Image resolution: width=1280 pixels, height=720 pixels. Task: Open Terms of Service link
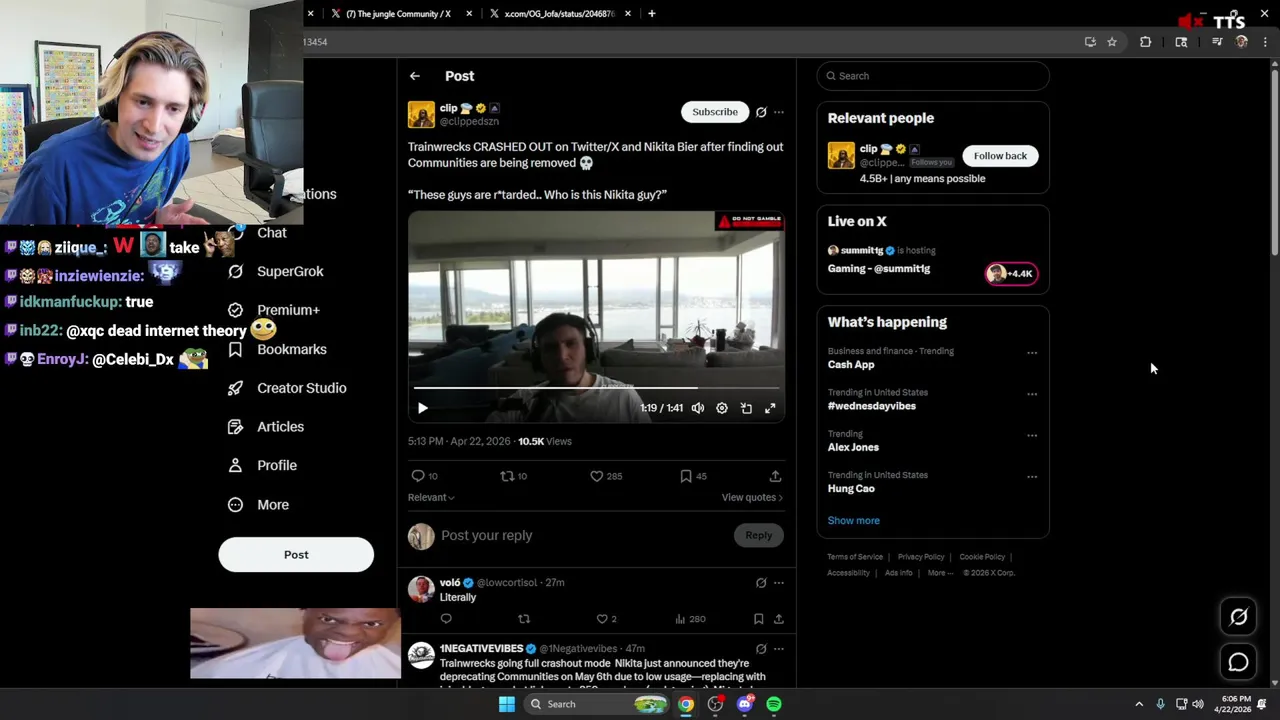(855, 557)
